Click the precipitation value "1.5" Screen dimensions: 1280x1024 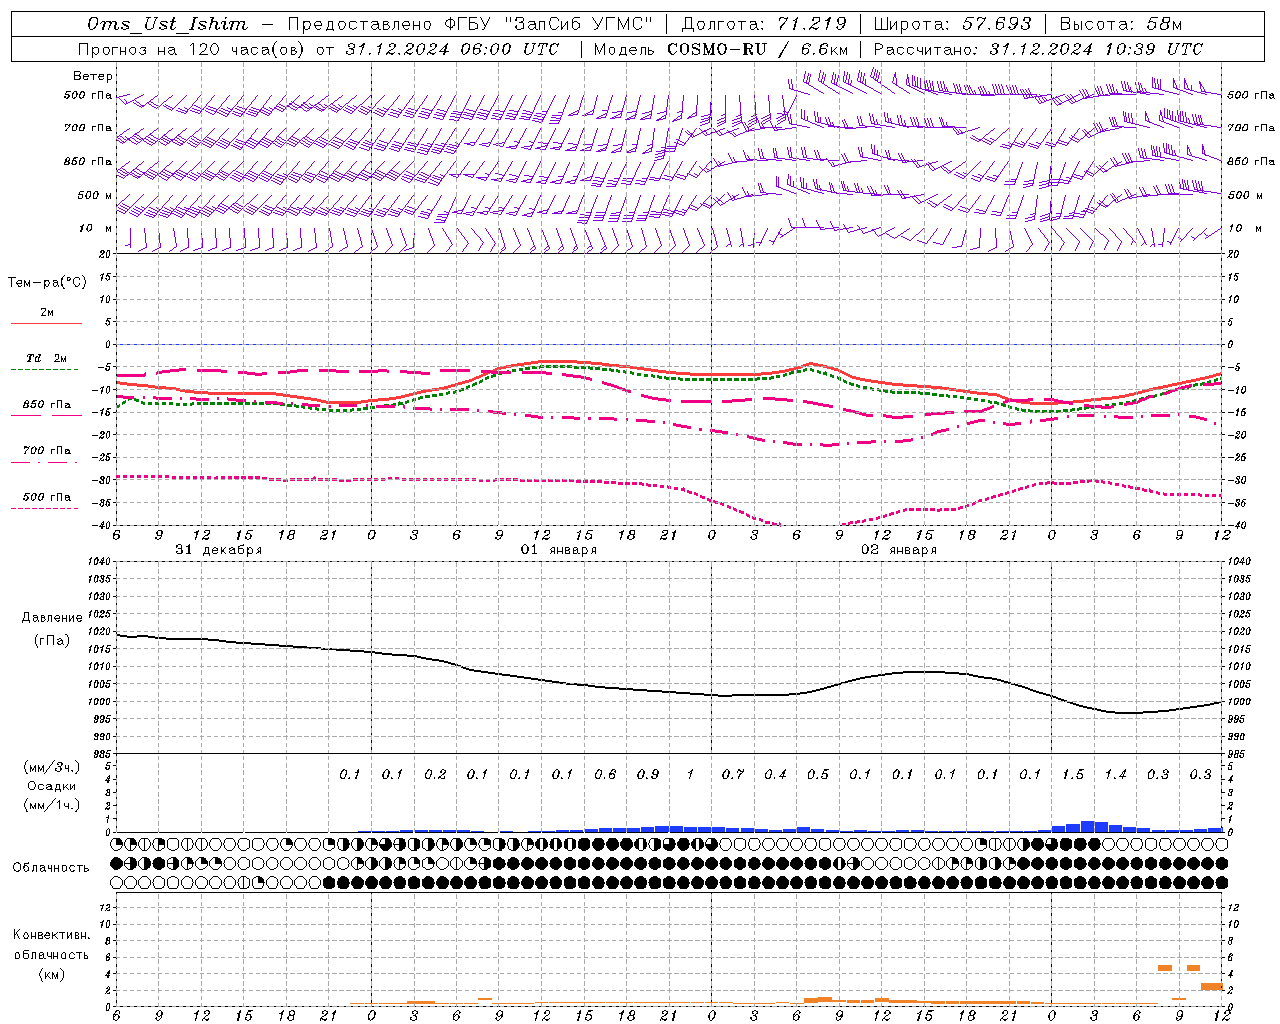point(1073,774)
